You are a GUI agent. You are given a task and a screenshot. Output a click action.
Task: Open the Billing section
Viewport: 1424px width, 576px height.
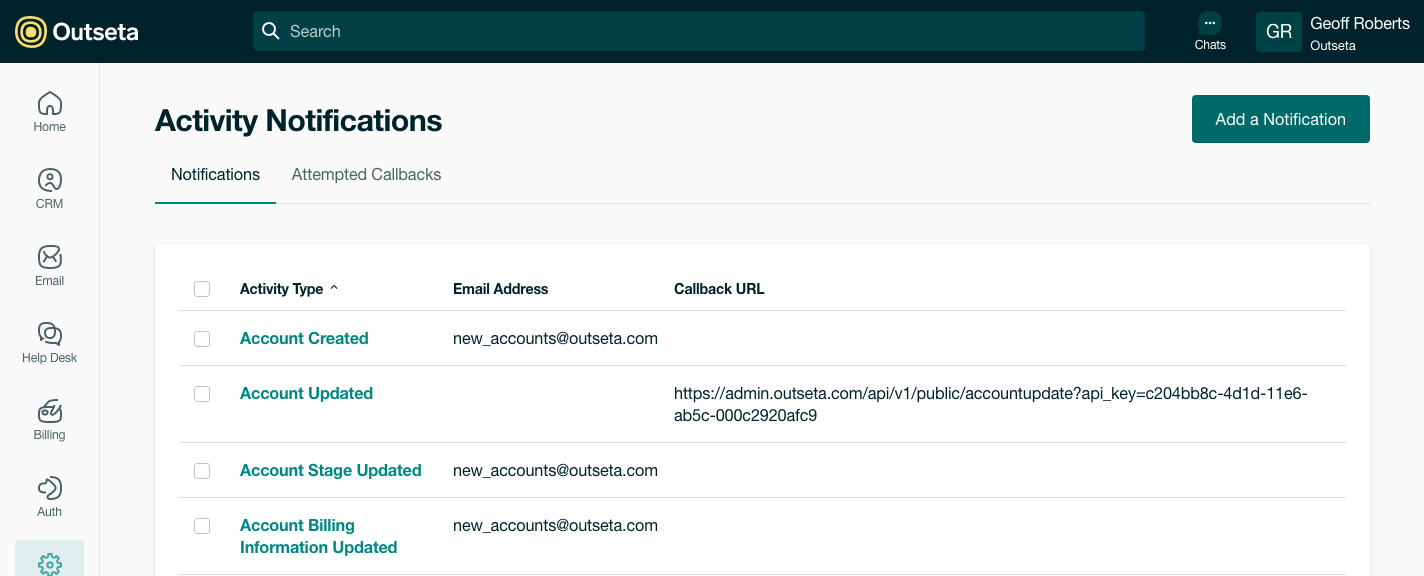point(49,419)
